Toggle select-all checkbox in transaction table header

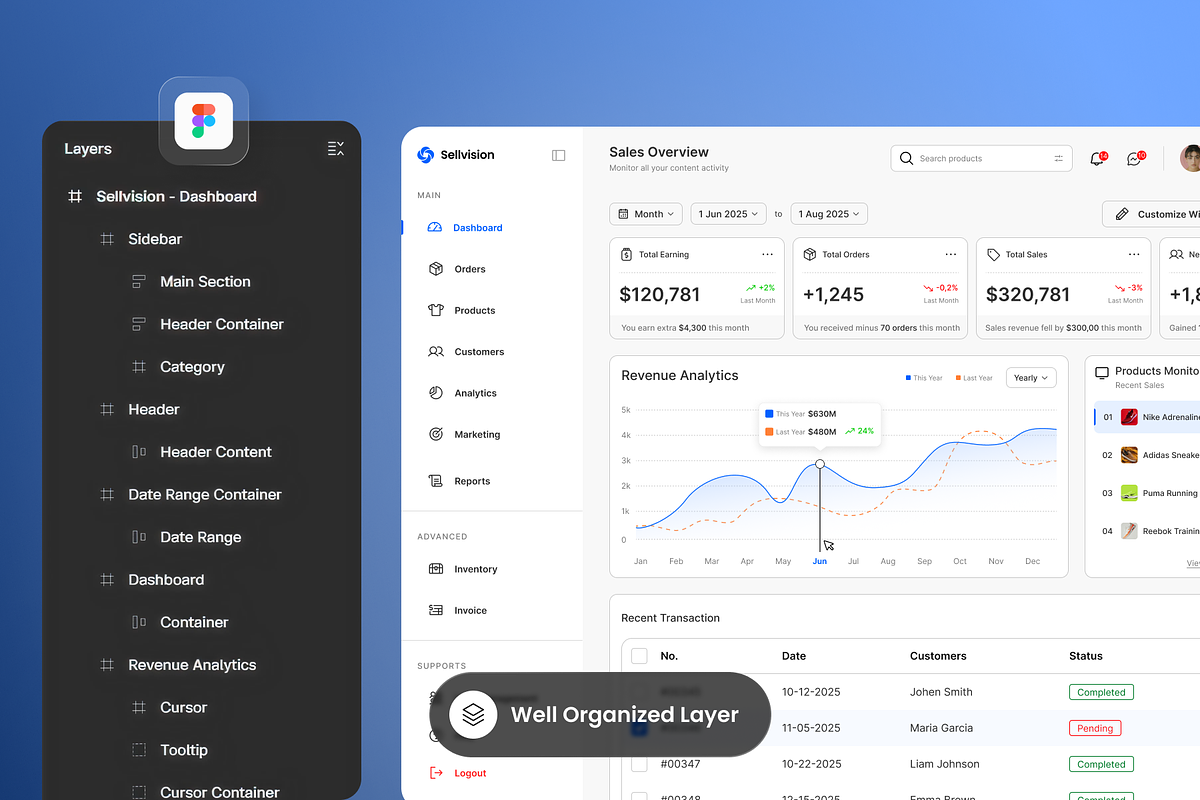639,656
